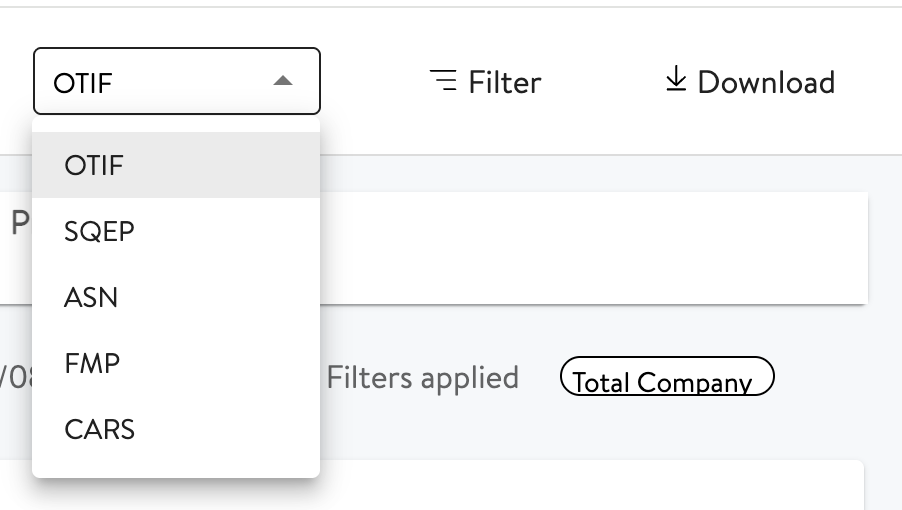Select ASN in the dropdown list
Screen dimensions: 902x510
click(91, 297)
